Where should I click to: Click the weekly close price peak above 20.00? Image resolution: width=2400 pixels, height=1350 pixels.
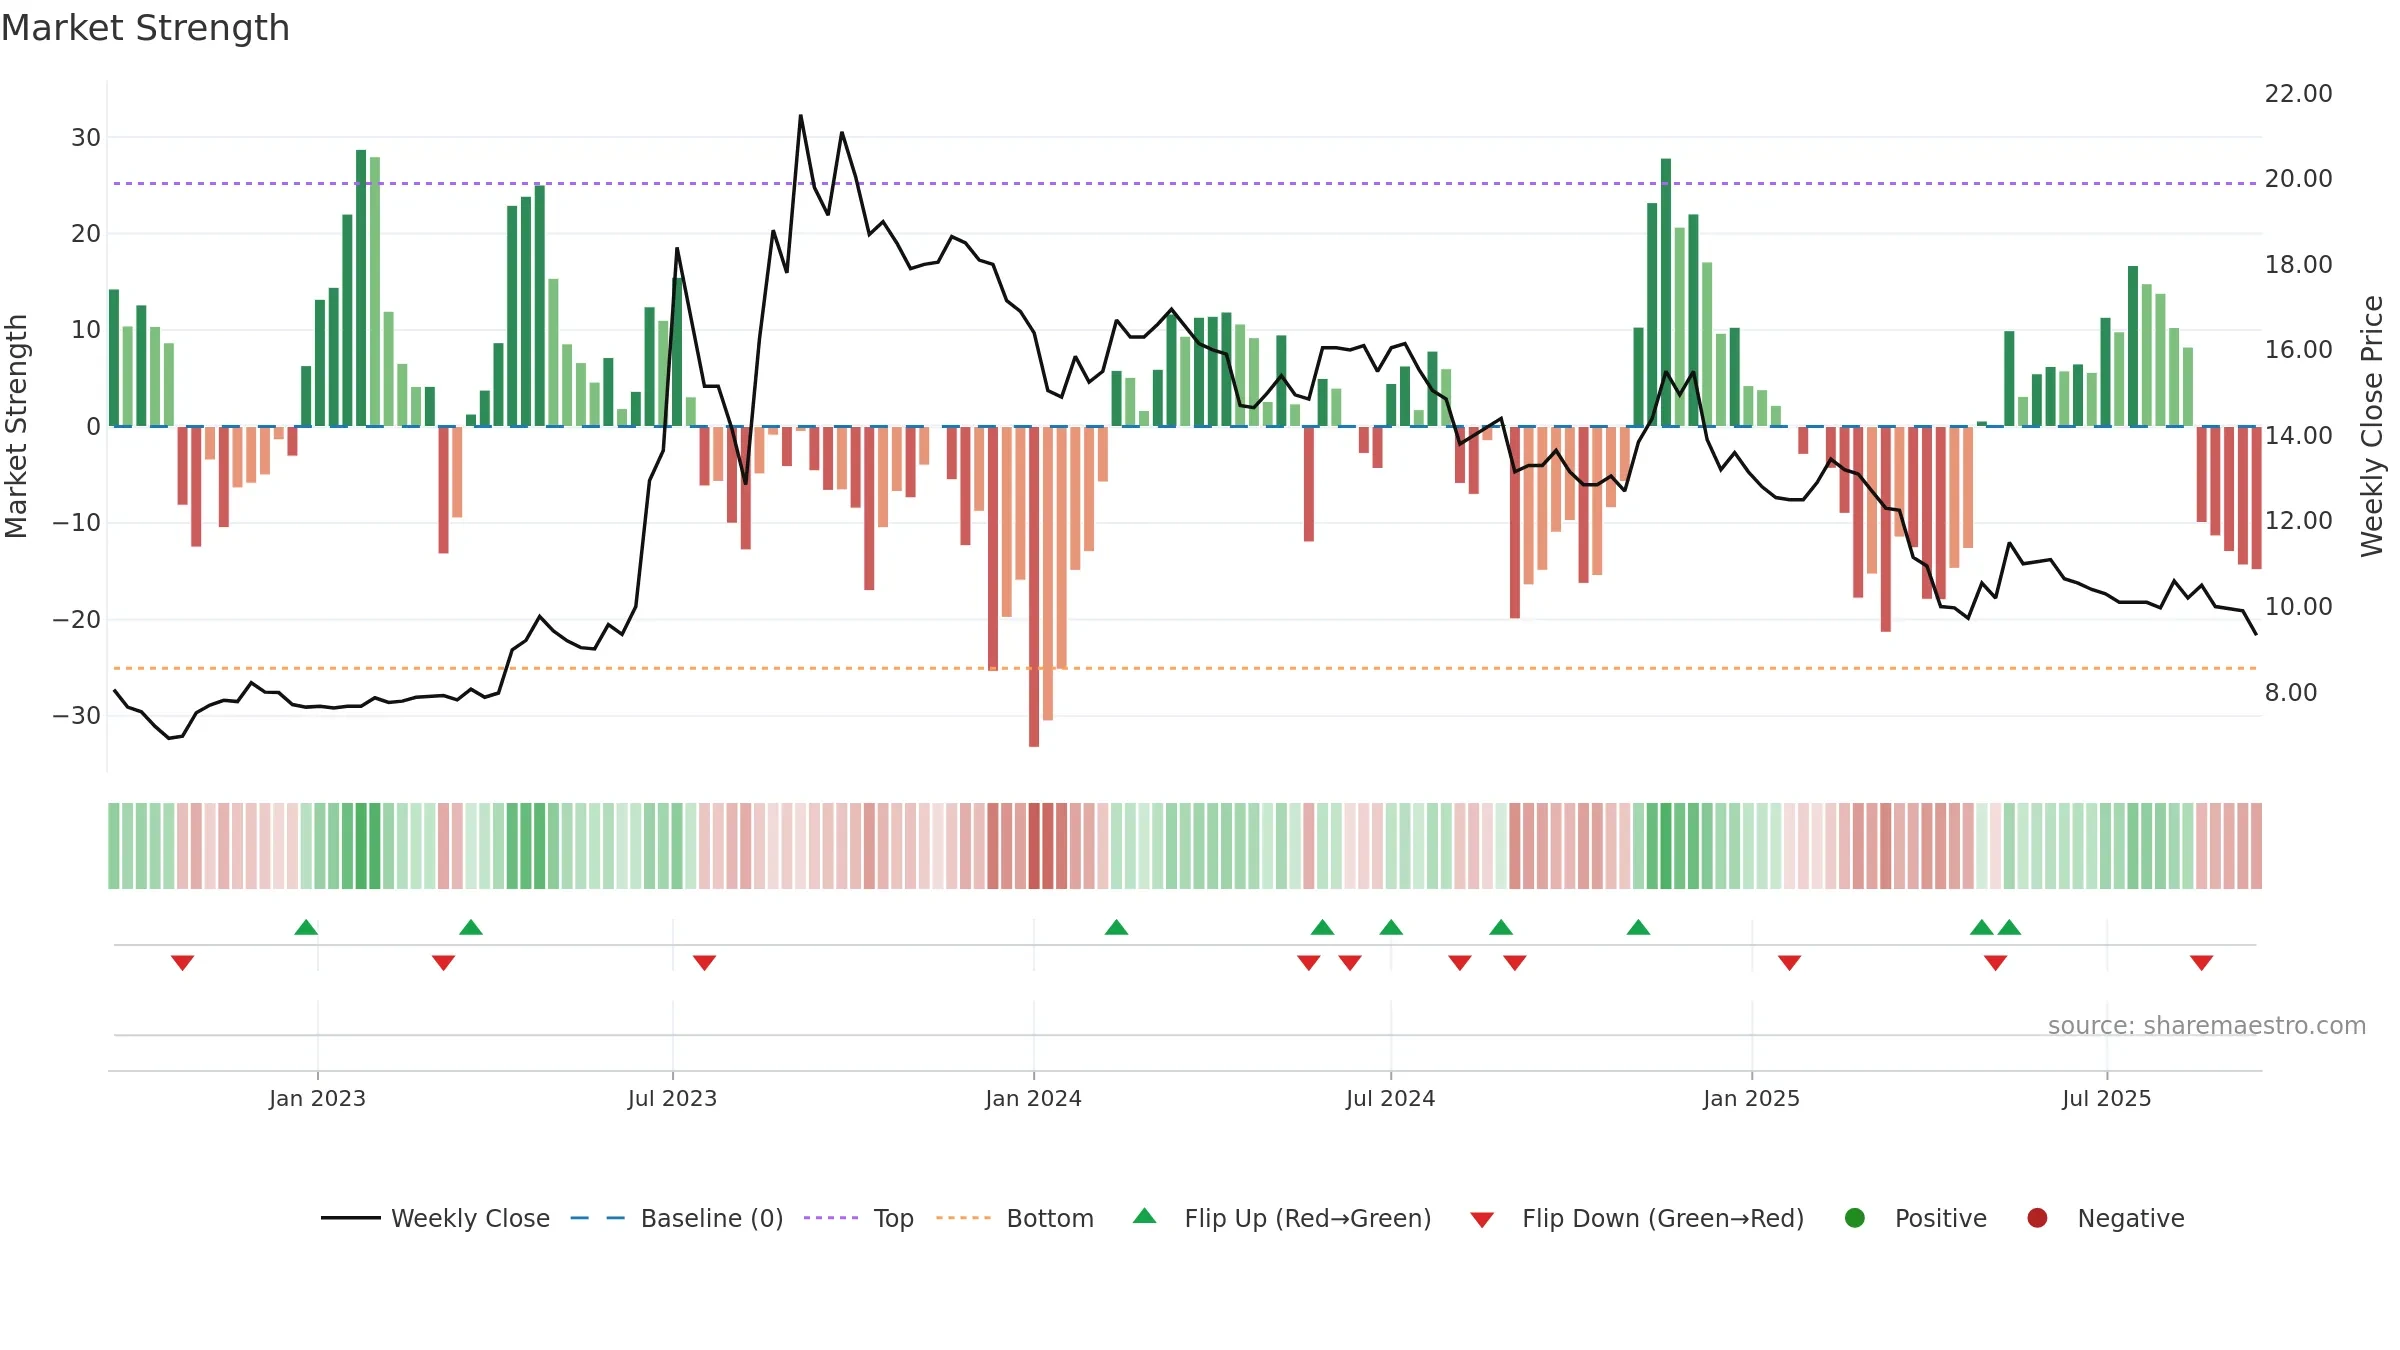(x=800, y=116)
